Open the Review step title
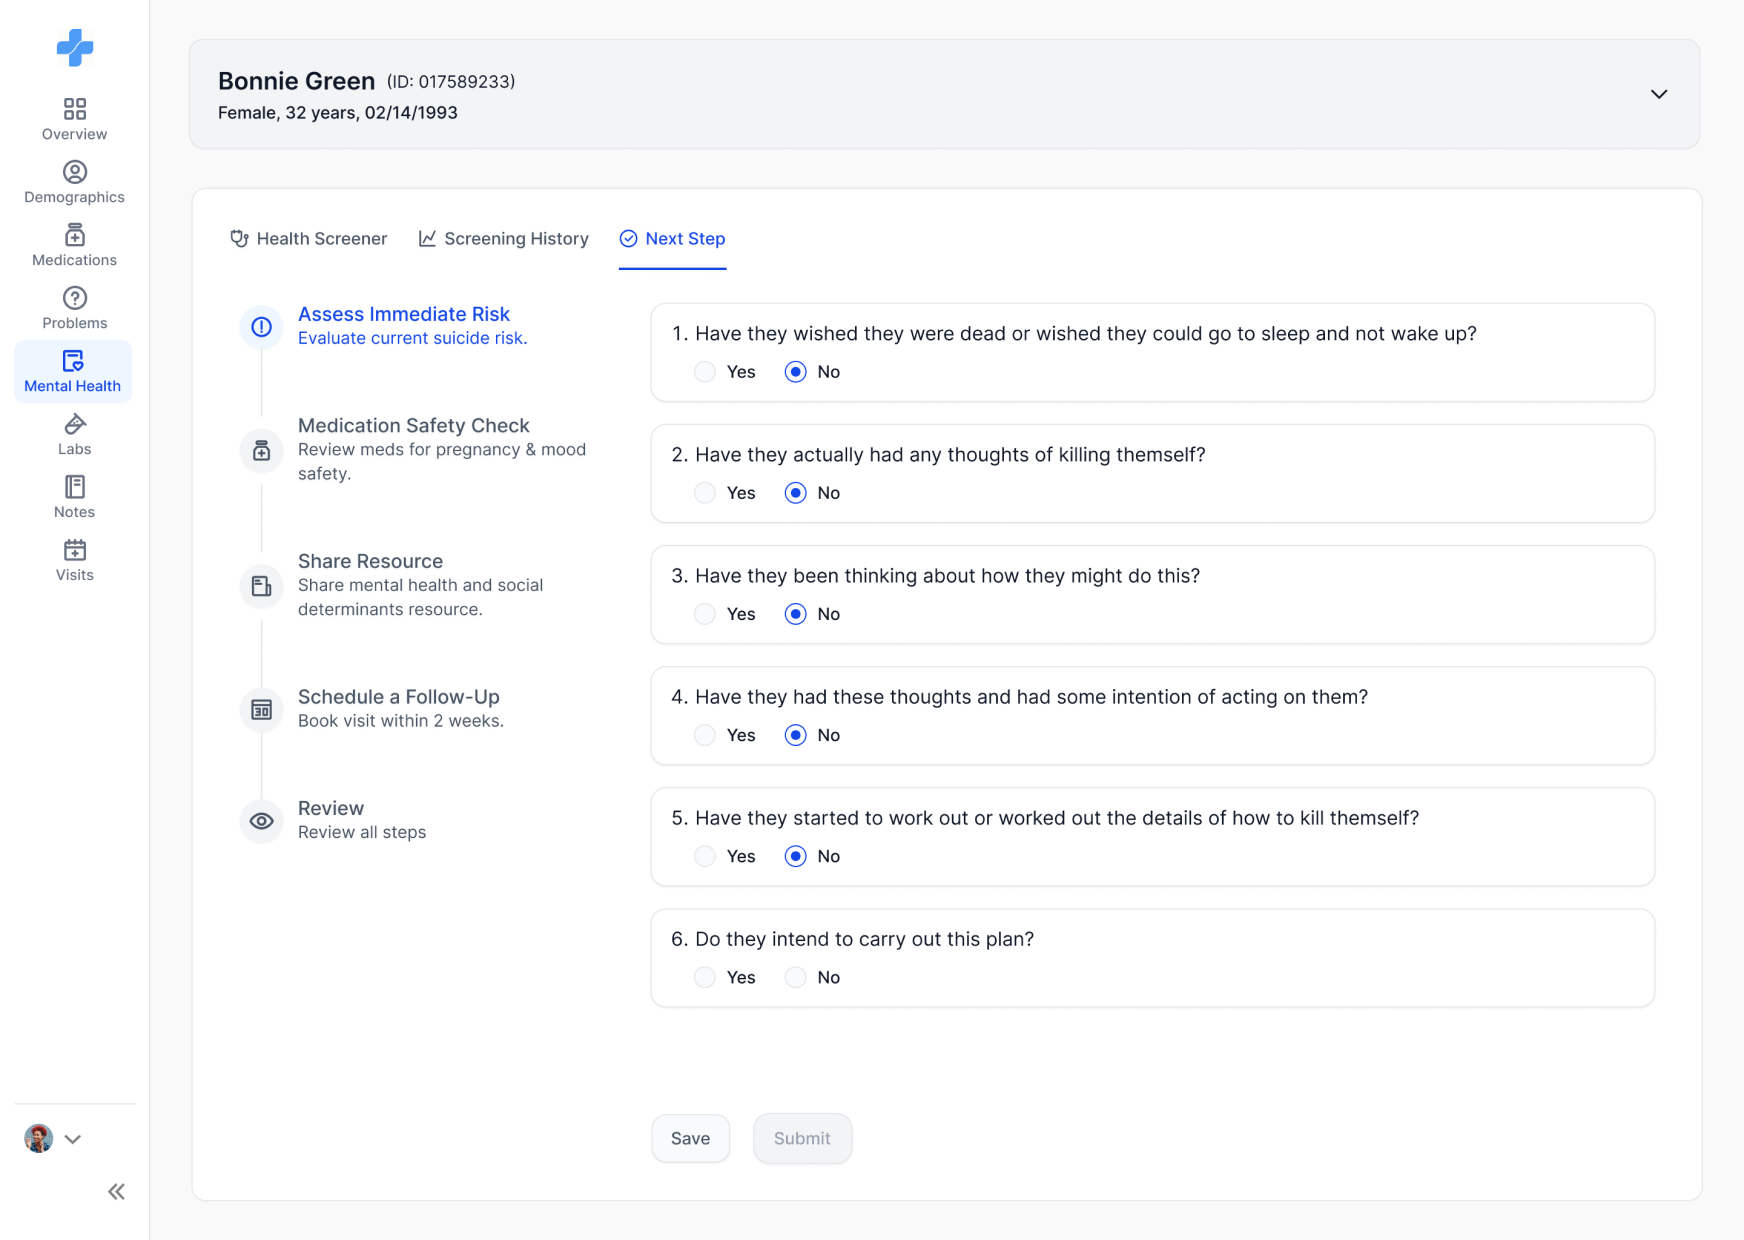The width and height of the screenshot is (1744, 1240). 331,808
